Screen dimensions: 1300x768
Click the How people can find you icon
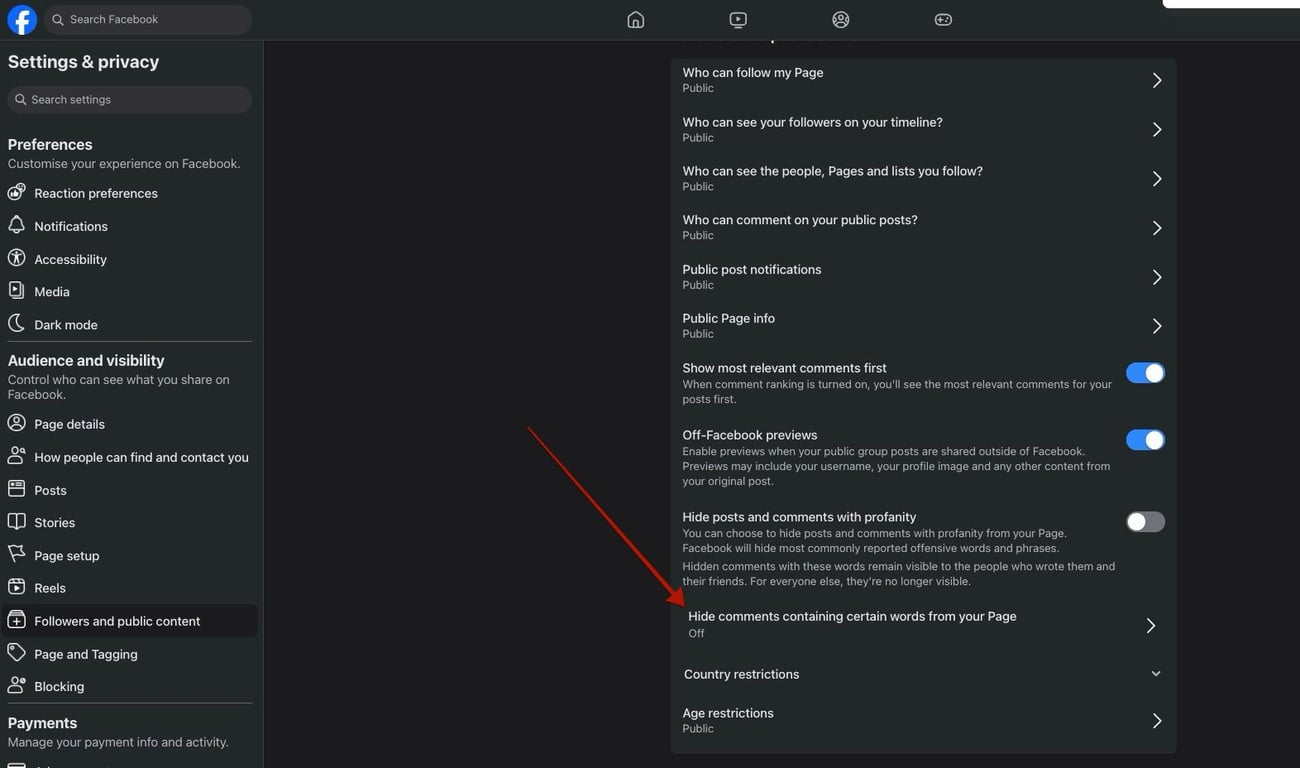pos(17,456)
